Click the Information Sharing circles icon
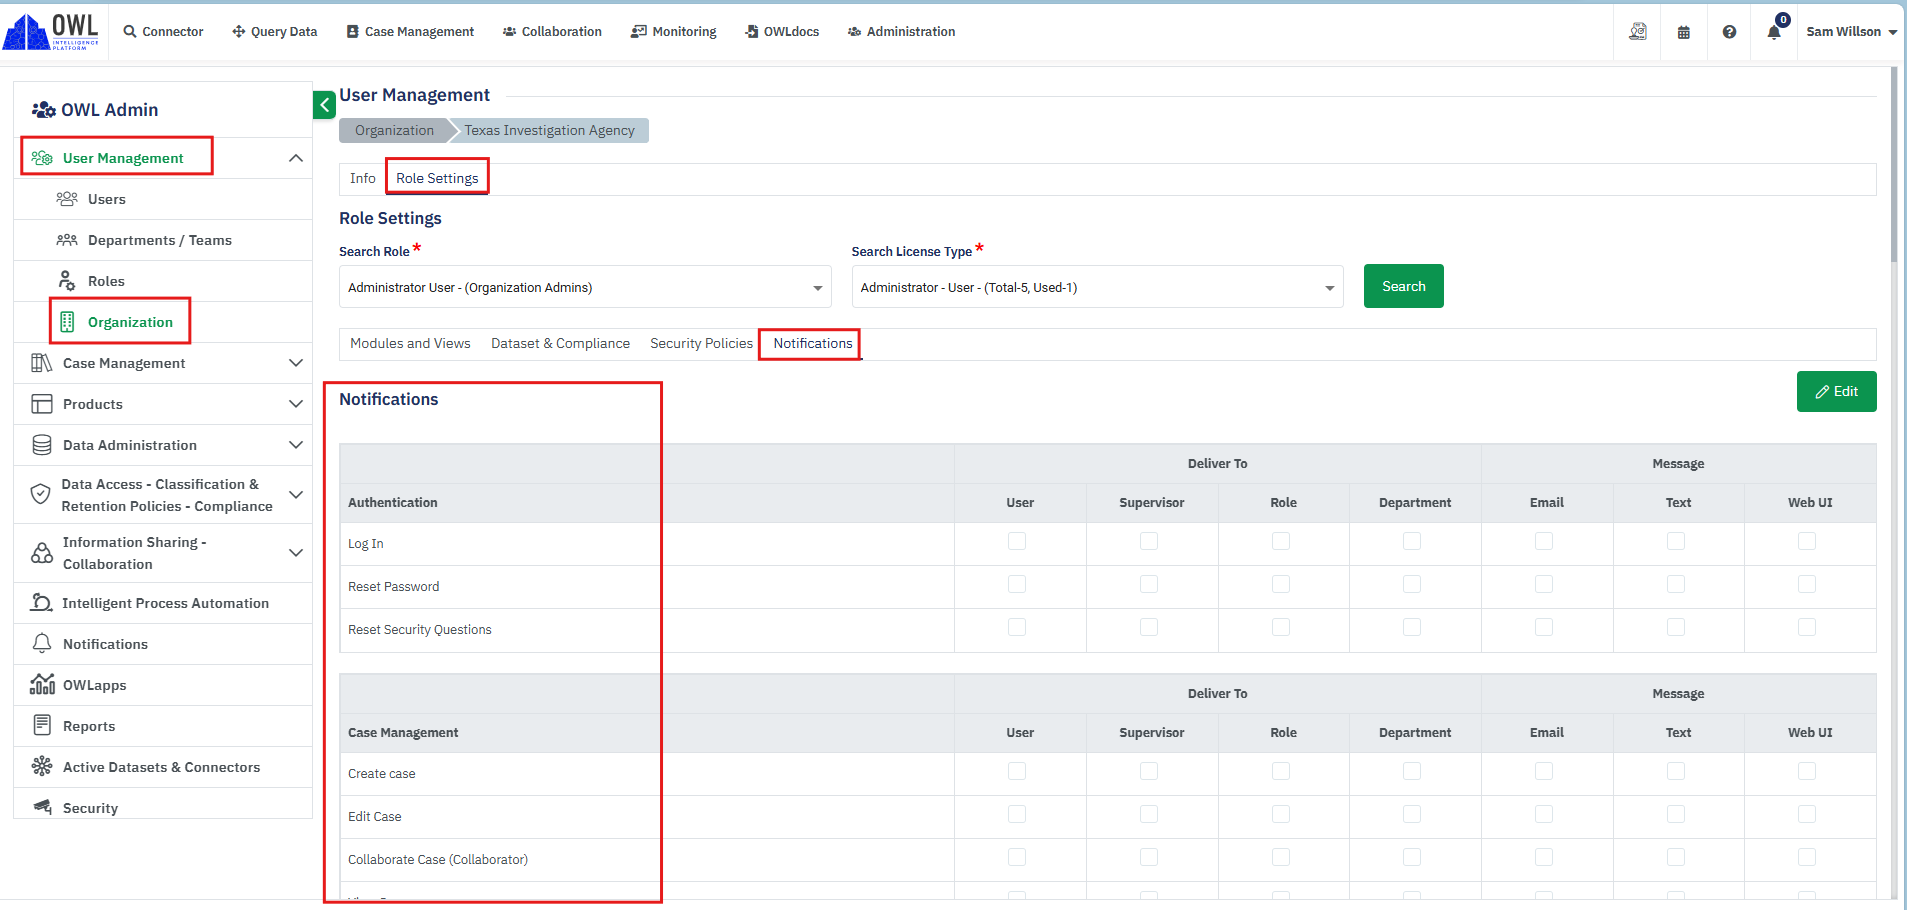 pos(42,553)
